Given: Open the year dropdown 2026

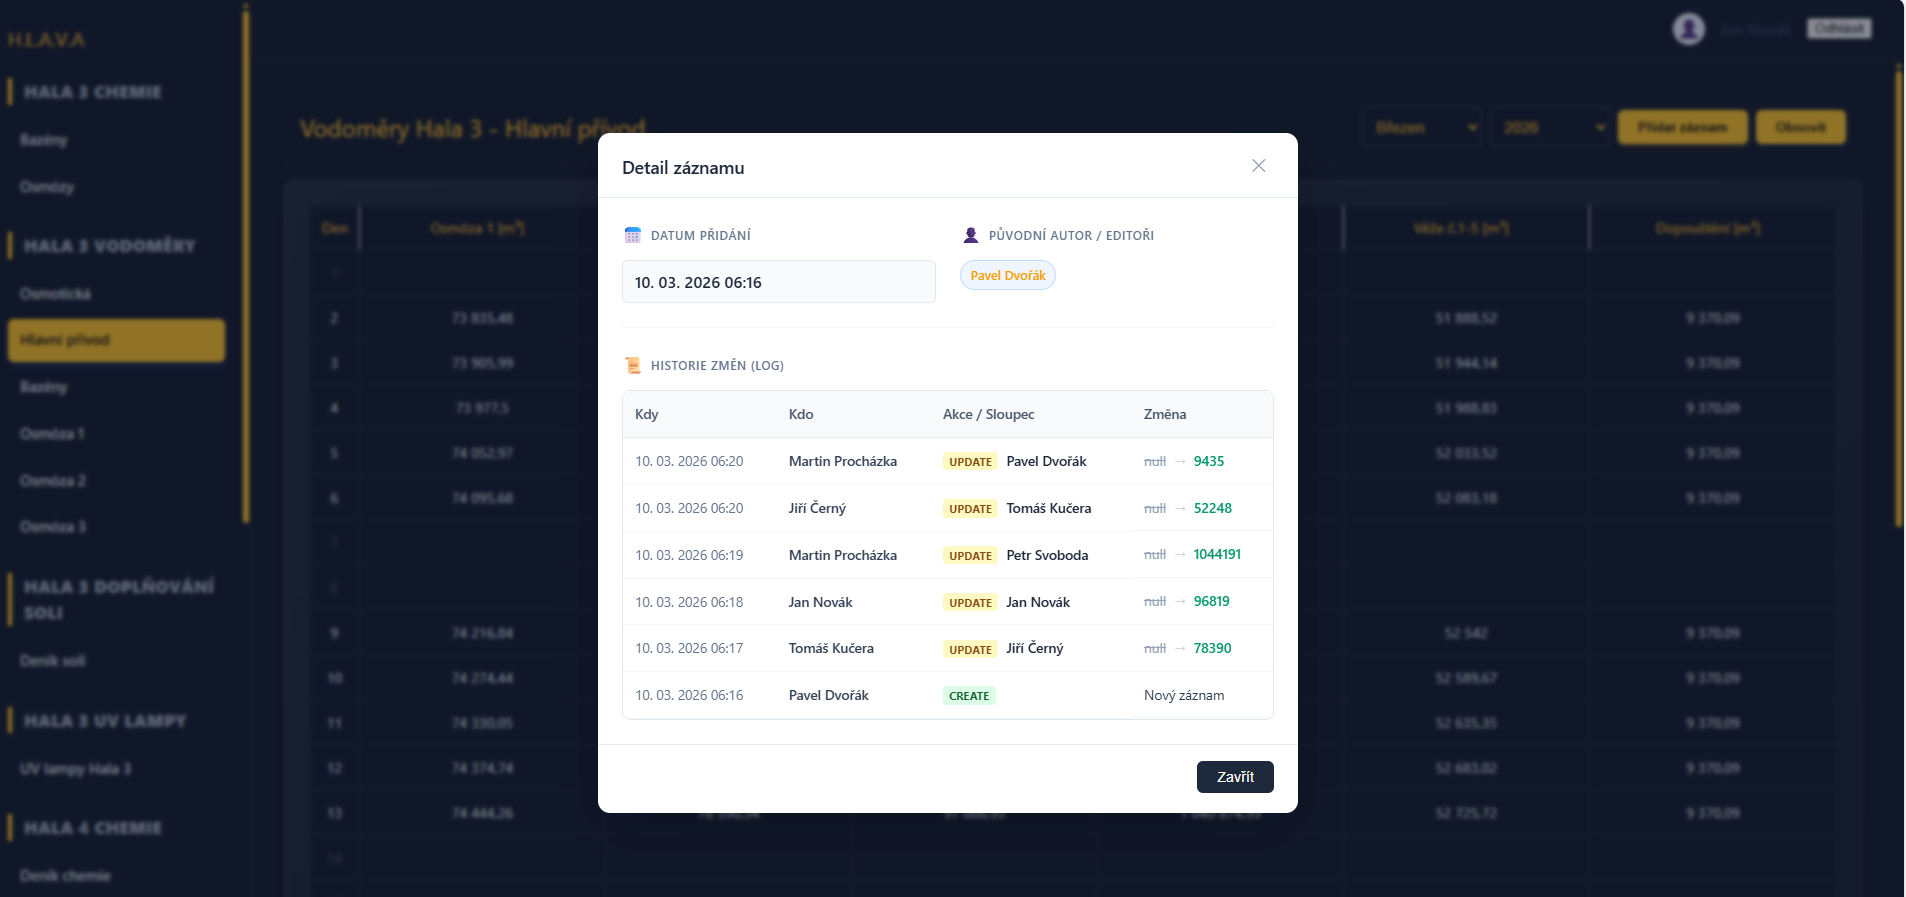Looking at the screenshot, I should tap(1550, 128).
